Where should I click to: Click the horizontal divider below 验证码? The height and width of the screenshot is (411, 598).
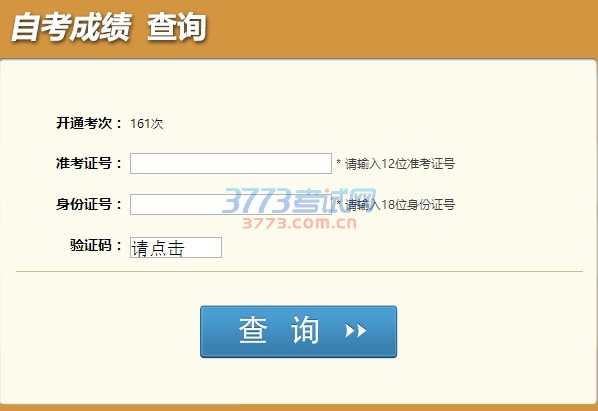pyautogui.click(x=299, y=272)
